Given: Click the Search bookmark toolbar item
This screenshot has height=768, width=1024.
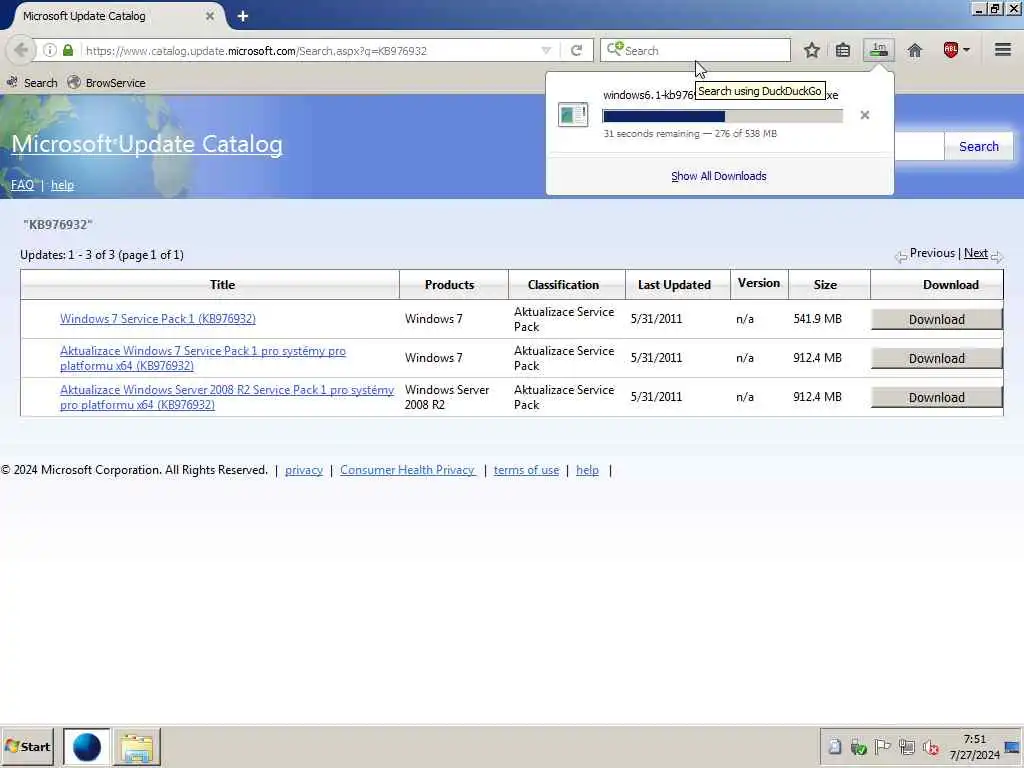Looking at the screenshot, I should (32, 83).
